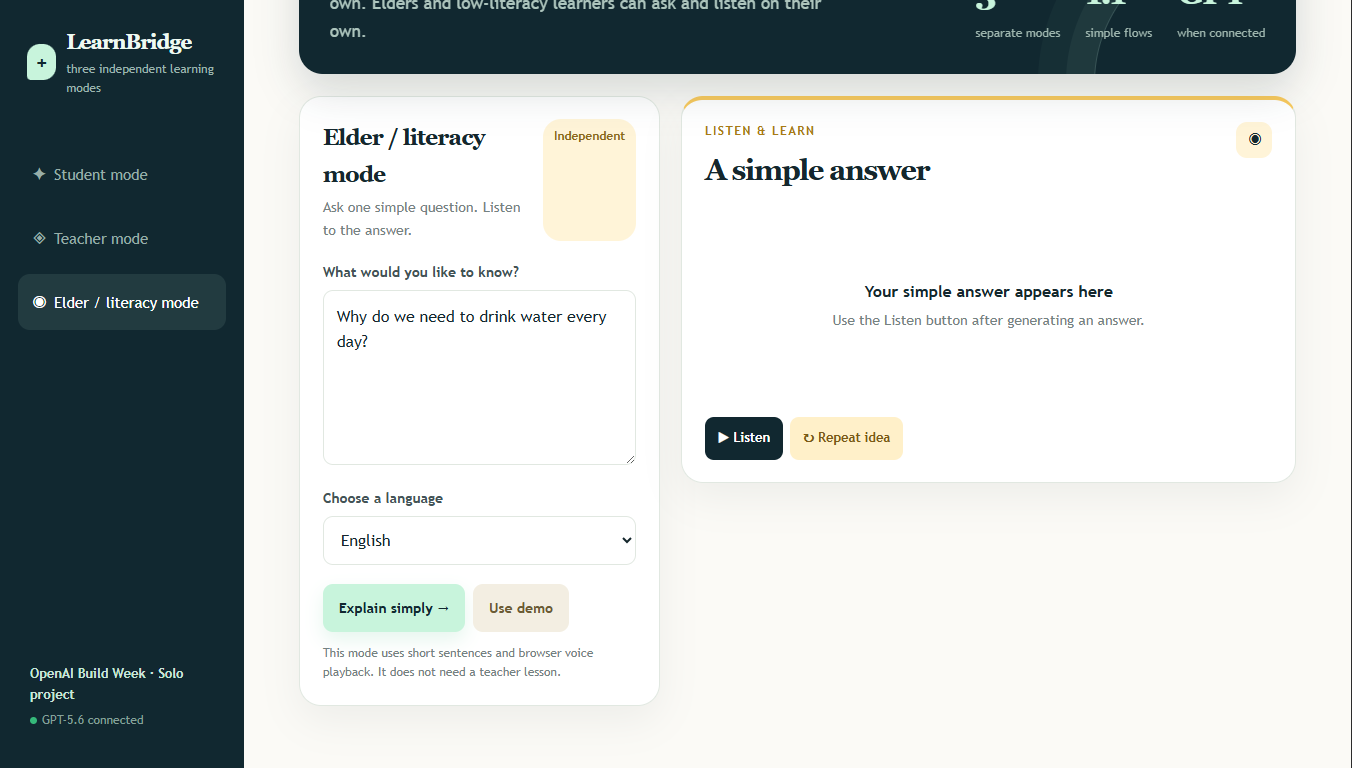Select Elder / literacy mode in the sidebar
Viewport: 1352px width, 768px height.
(x=122, y=302)
